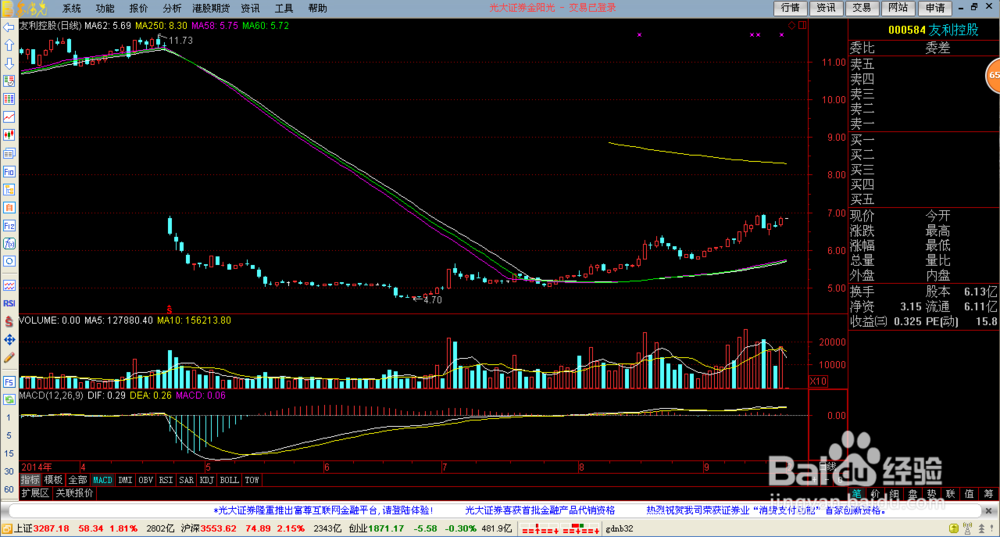This screenshot has height=537, width=1000.
Task: Open the 帮助 menu
Action: pyautogui.click(x=318, y=8)
